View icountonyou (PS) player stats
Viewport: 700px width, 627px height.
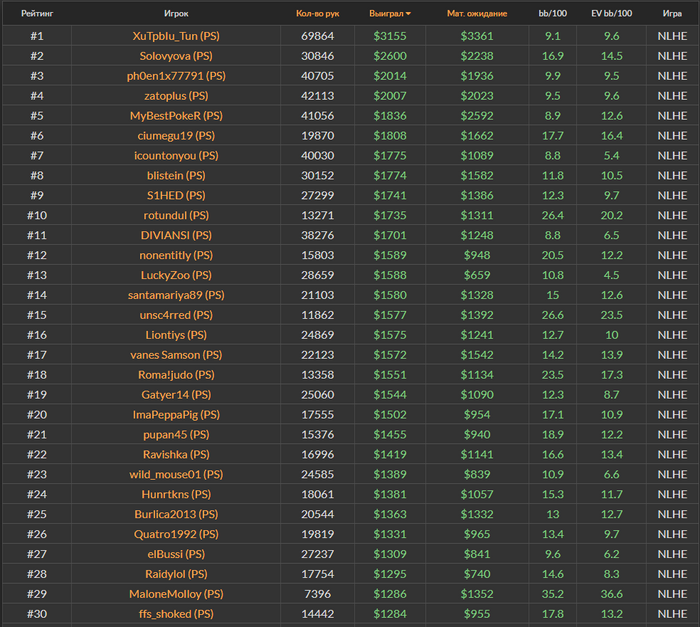[x=176, y=155]
